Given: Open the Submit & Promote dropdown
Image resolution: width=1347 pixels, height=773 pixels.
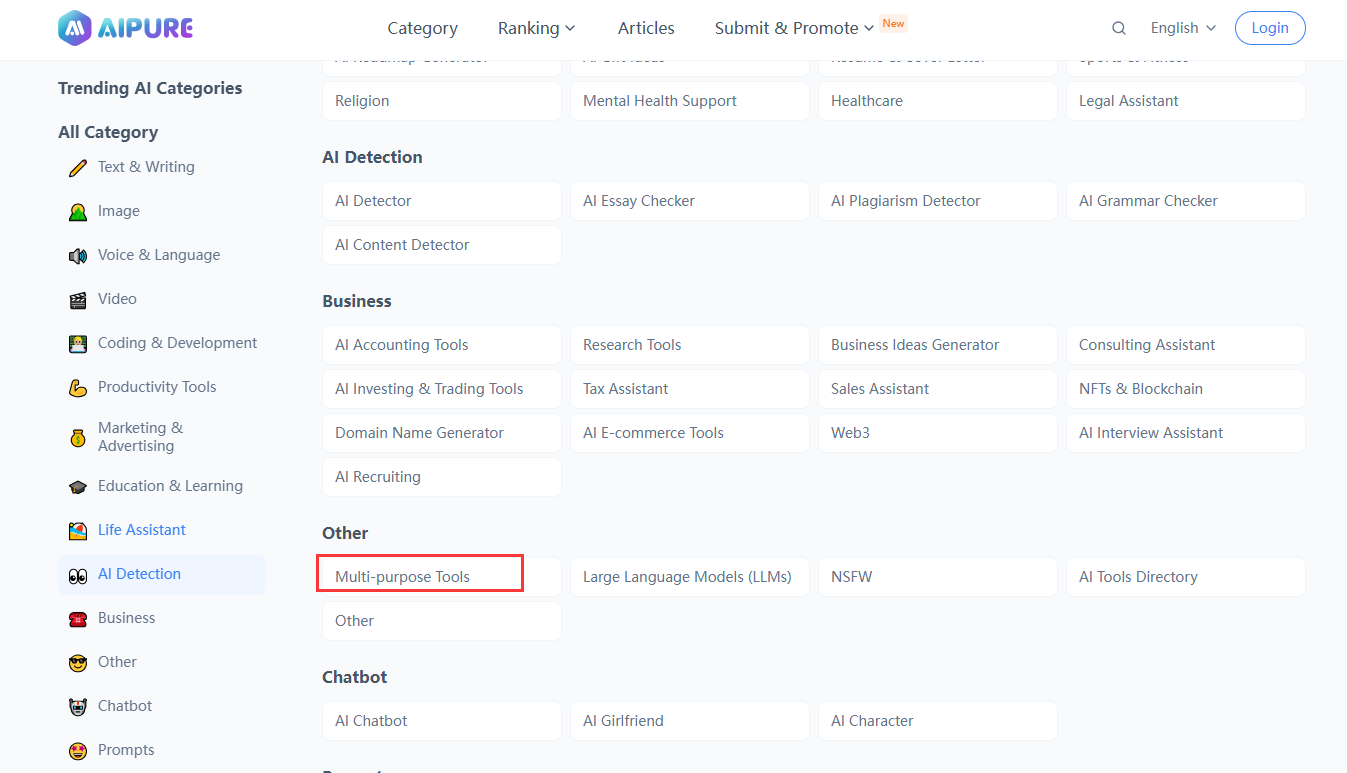Looking at the screenshot, I should pos(794,28).
